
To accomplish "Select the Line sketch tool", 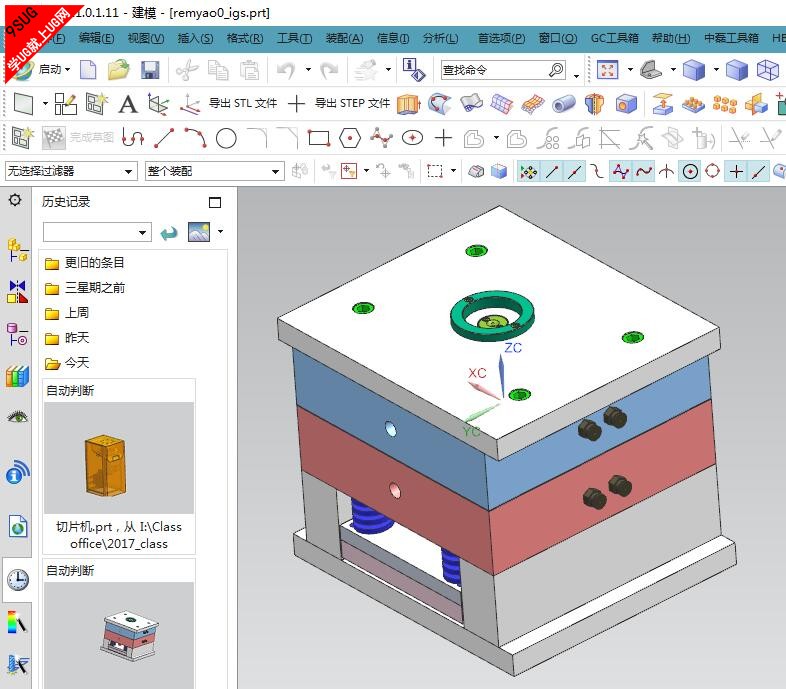I will click(164, 138).
